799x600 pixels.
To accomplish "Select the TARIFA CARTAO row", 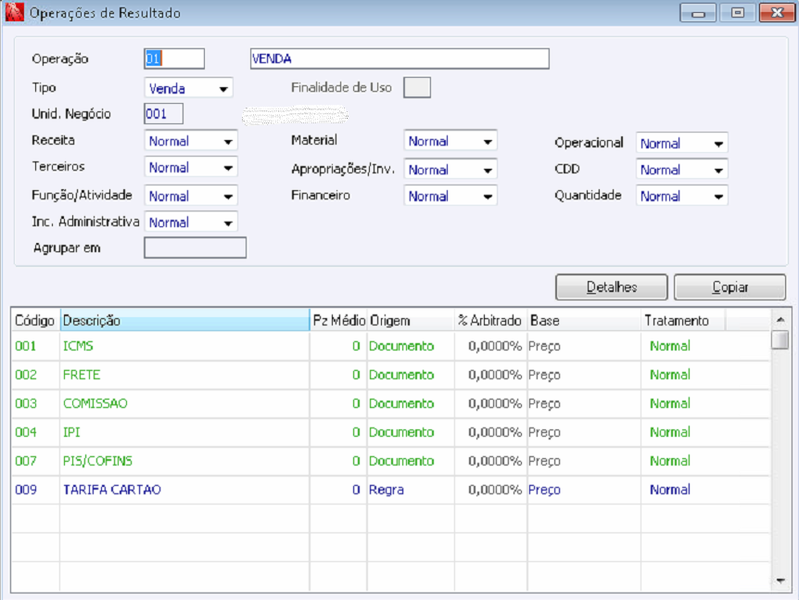I will (x=390, y=490).
